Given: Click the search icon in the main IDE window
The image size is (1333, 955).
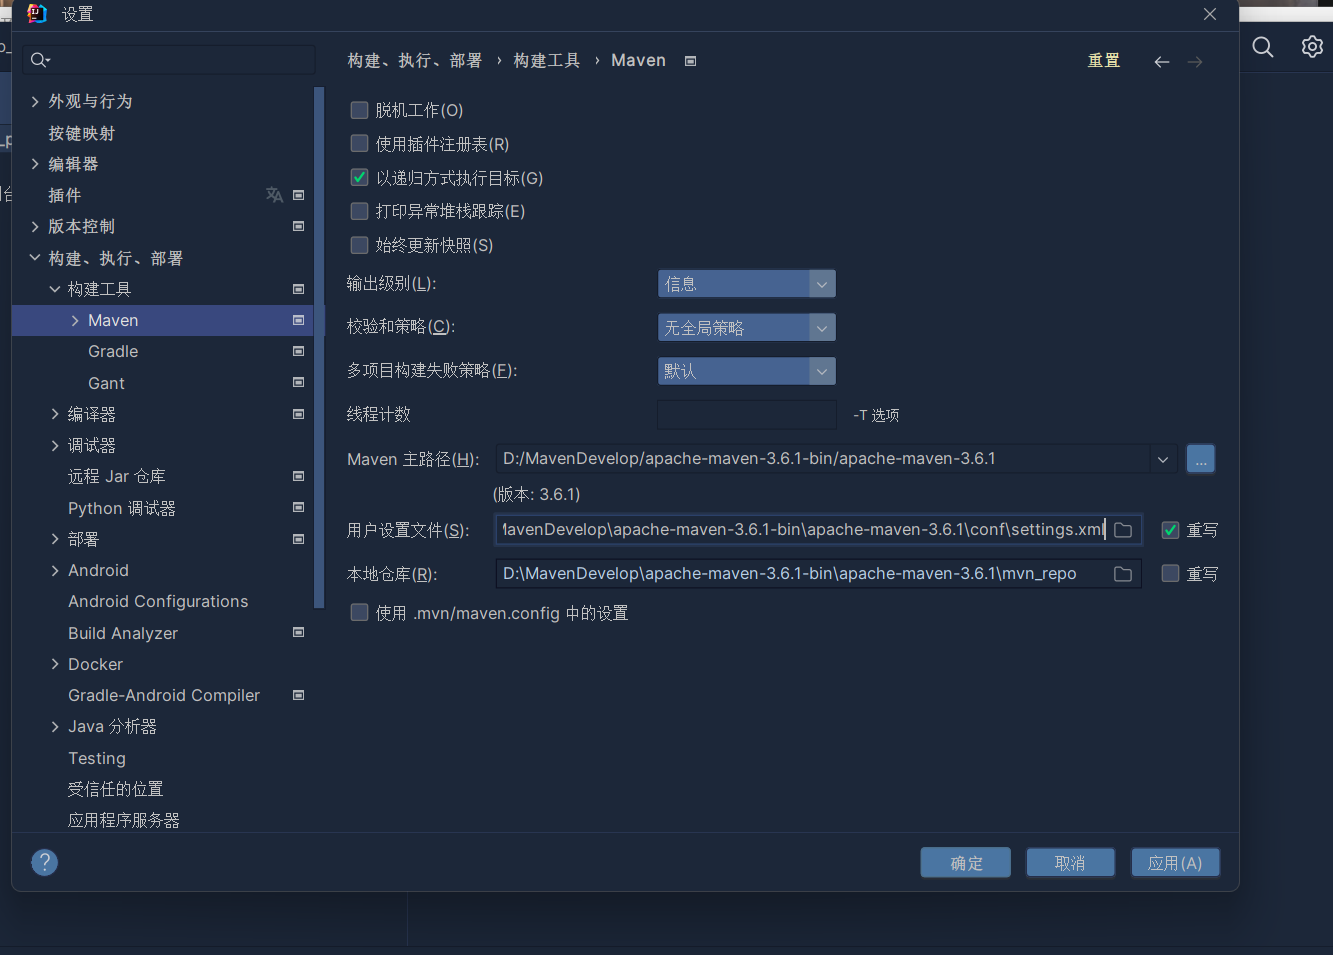Looking at the screenshot, I should pos(1263,47).
